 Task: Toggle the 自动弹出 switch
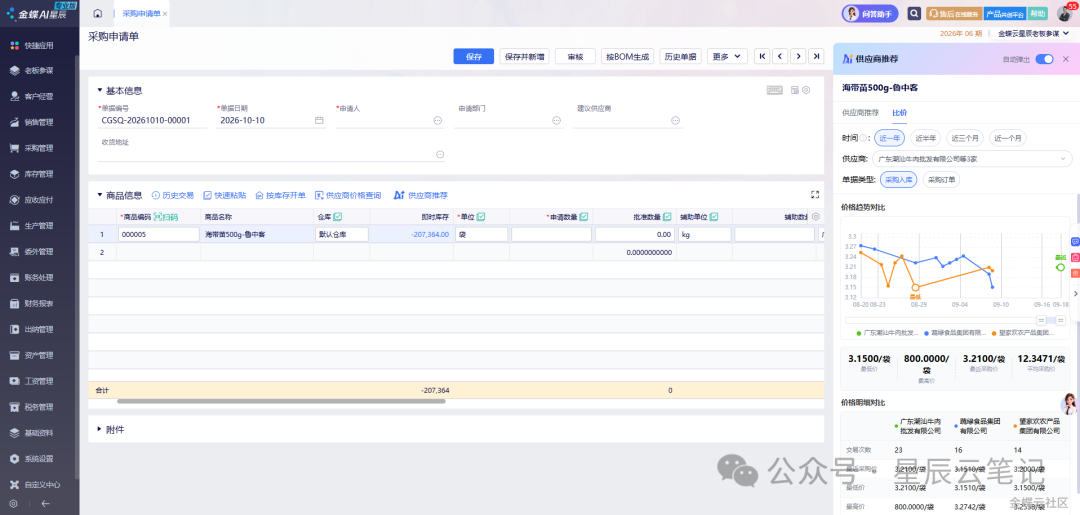point(1044,59)
